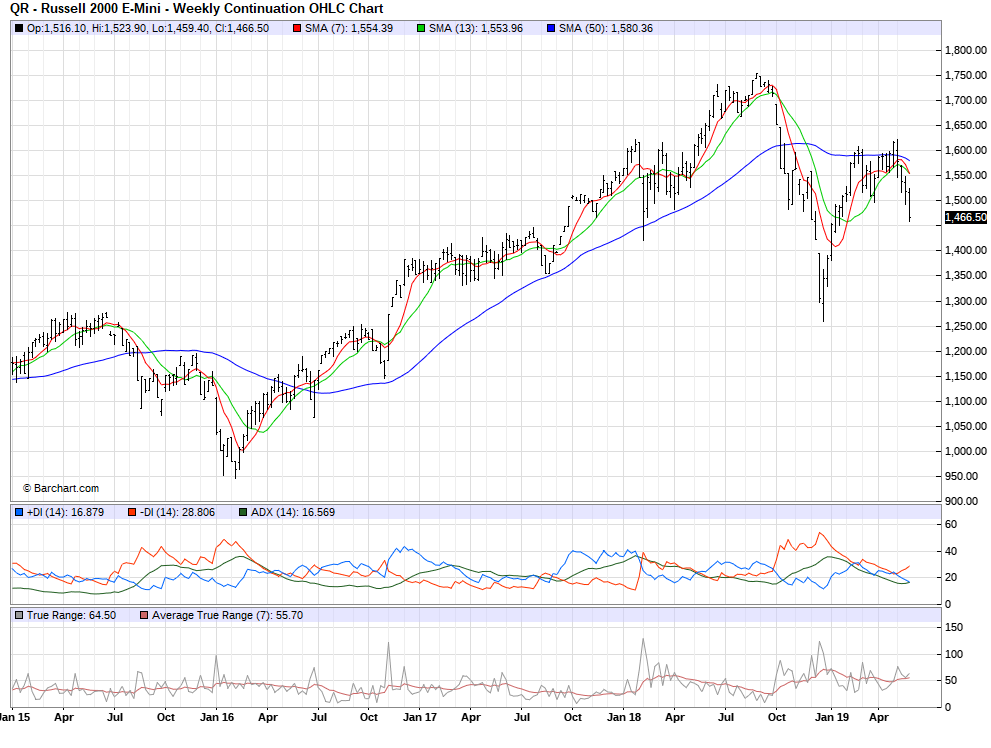Click the Average True Range (7) legend square

145,615
